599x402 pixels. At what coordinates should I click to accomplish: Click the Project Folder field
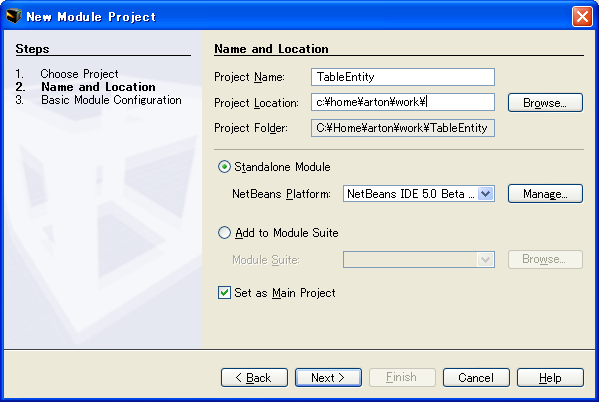click(x=403, y=128)
